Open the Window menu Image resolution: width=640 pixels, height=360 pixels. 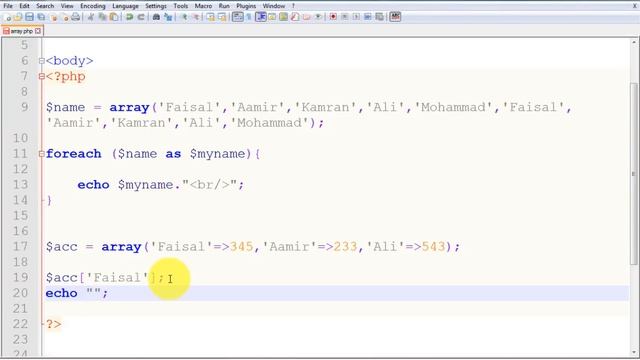pyautogui.click(x=273, y=6)
